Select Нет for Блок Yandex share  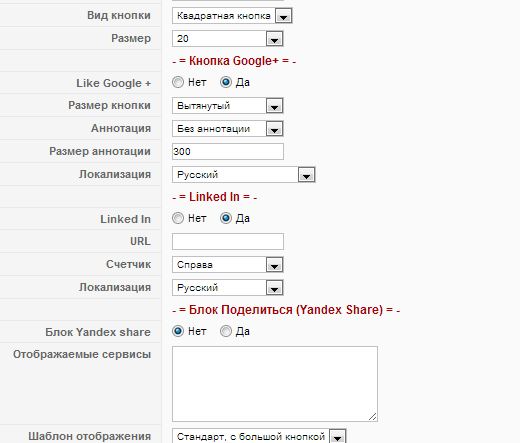tap(178, 331)
